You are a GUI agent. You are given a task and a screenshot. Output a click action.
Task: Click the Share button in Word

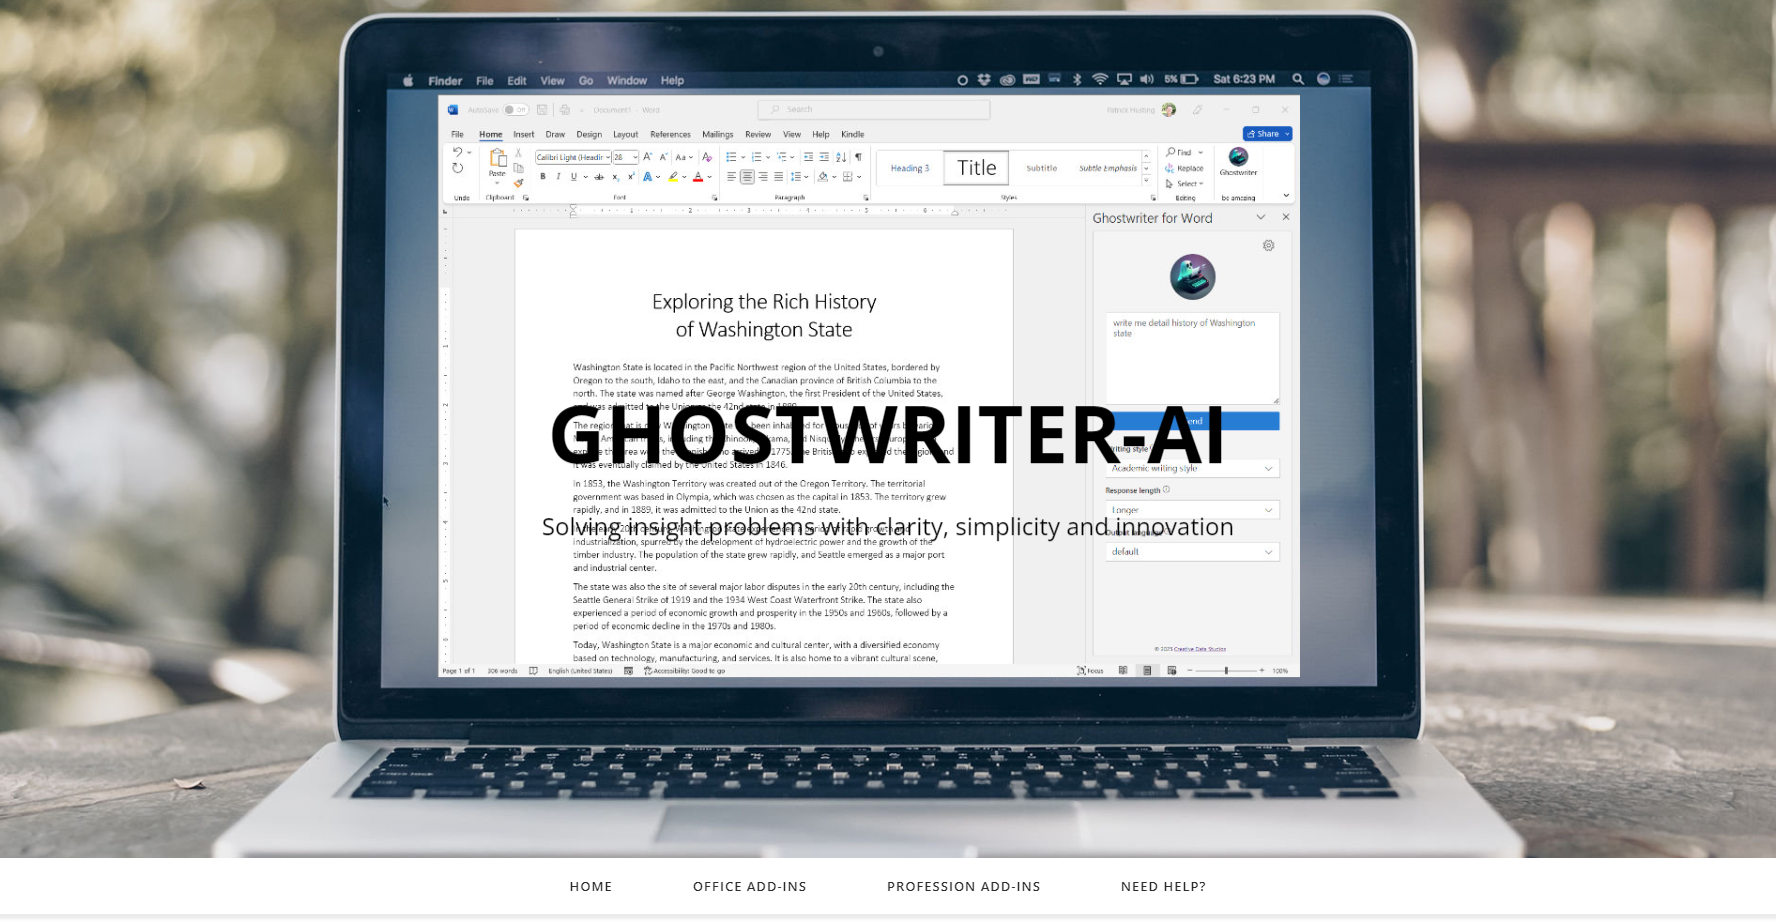(x=1267, y=134)
